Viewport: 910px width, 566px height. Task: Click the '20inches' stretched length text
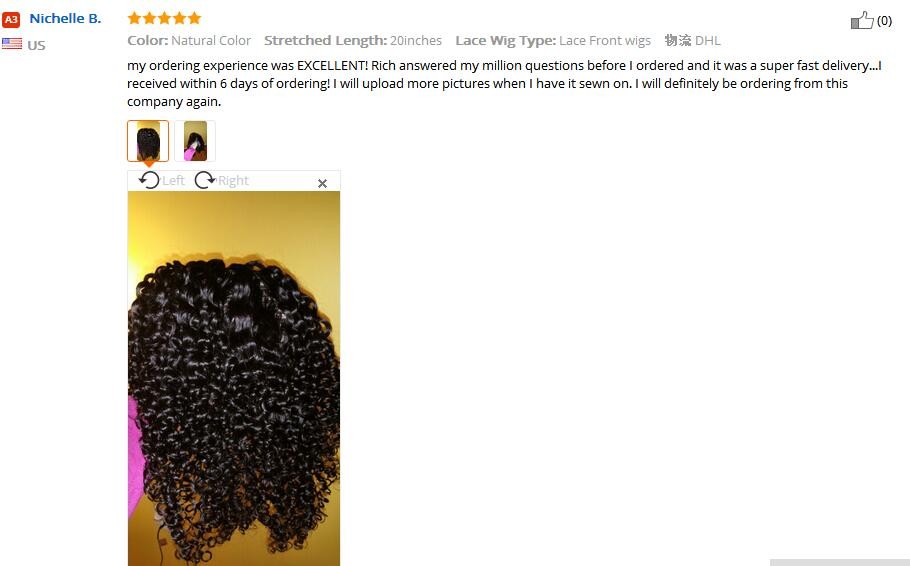pyautogui.click(x=416, y=41)
